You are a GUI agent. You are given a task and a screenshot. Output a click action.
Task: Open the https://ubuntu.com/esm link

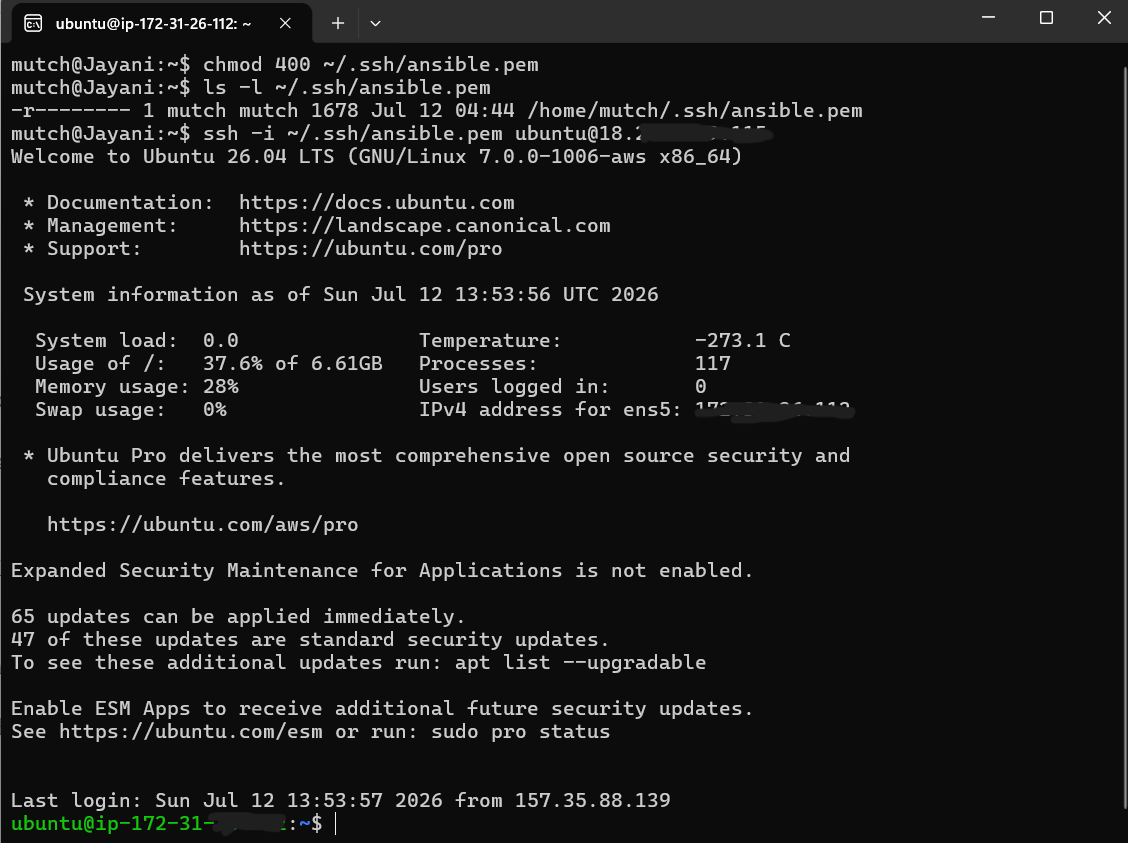(191, 732)
